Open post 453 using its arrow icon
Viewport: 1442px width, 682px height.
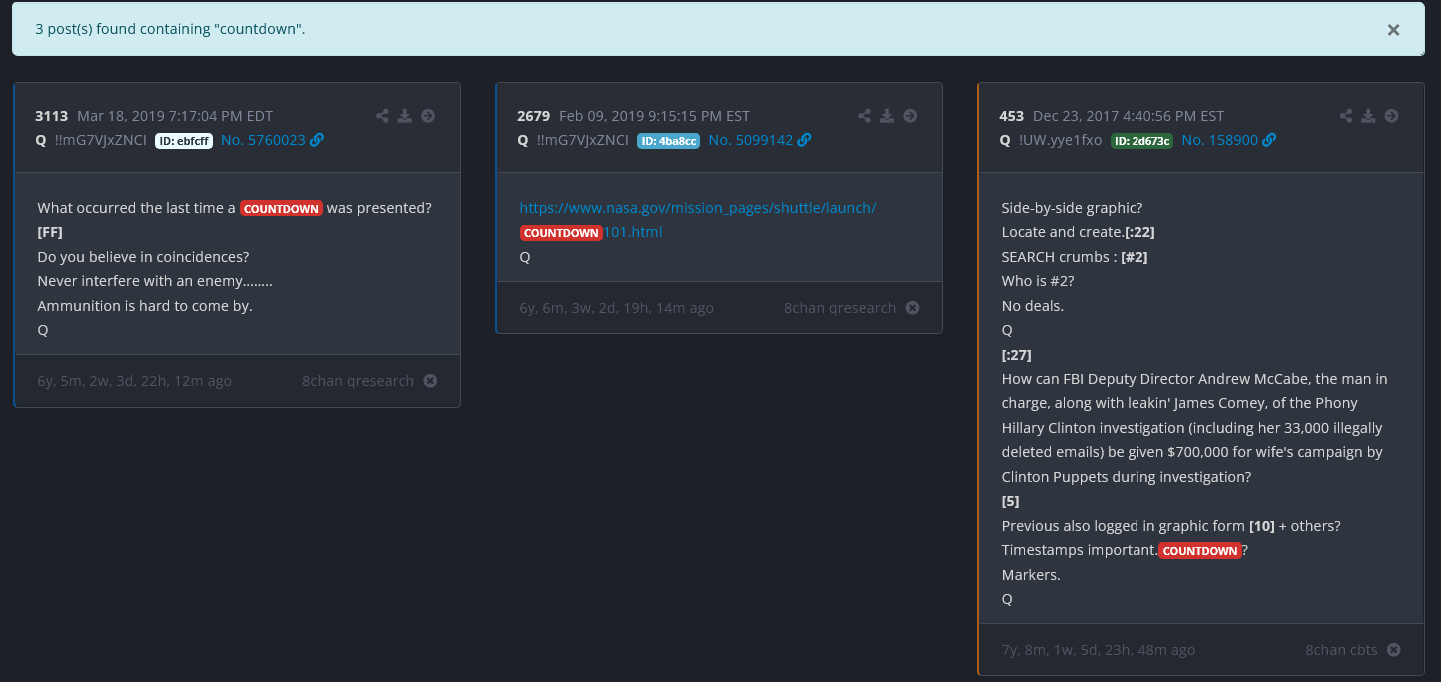click(x=1392, y=116)
